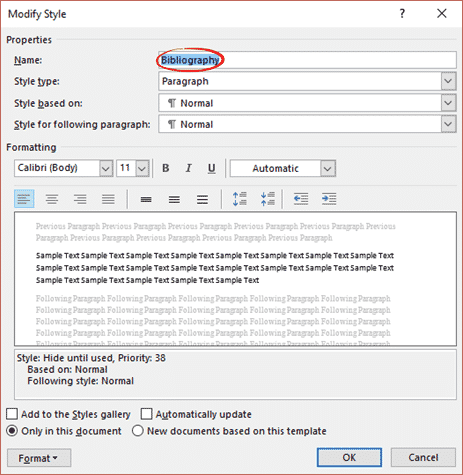Check Add to the Styles gallery
Image resolution: width=463 pixels, height=475 pixels.
point(12,414)
